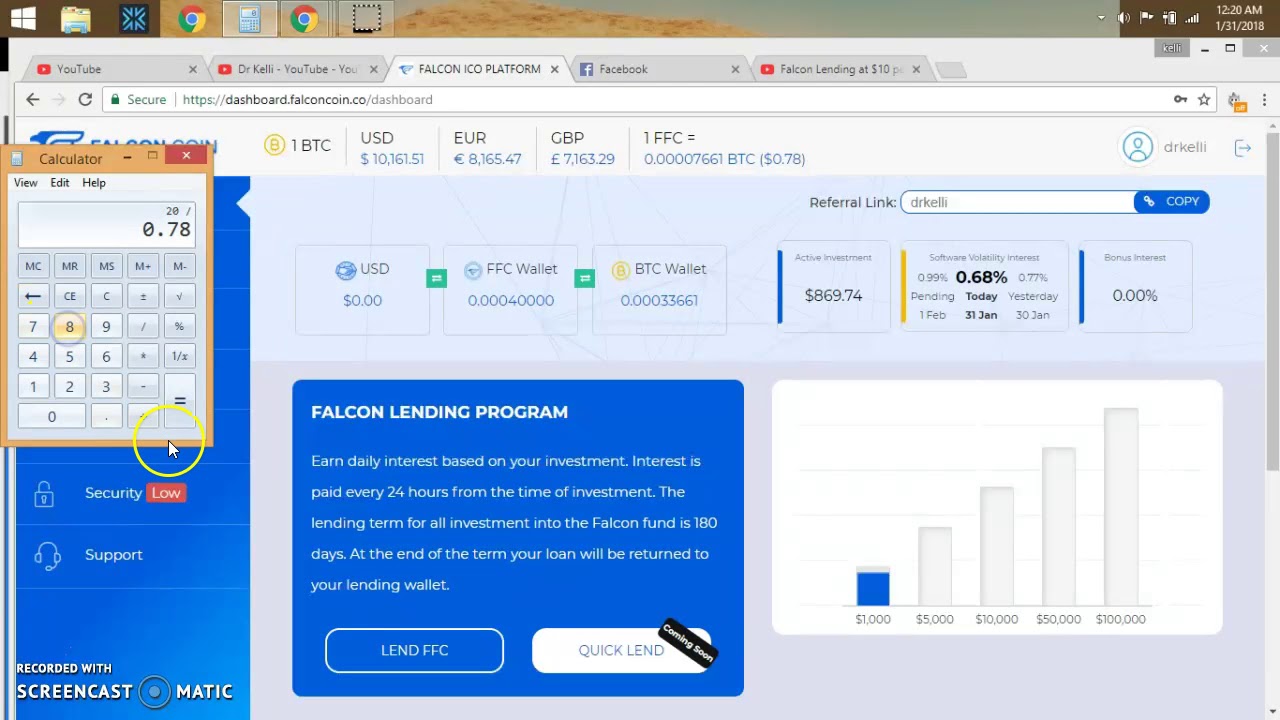This screenshot has width=1280, height=720.
Task: Open Calculator View menu
Action: (x=26, y=183)
